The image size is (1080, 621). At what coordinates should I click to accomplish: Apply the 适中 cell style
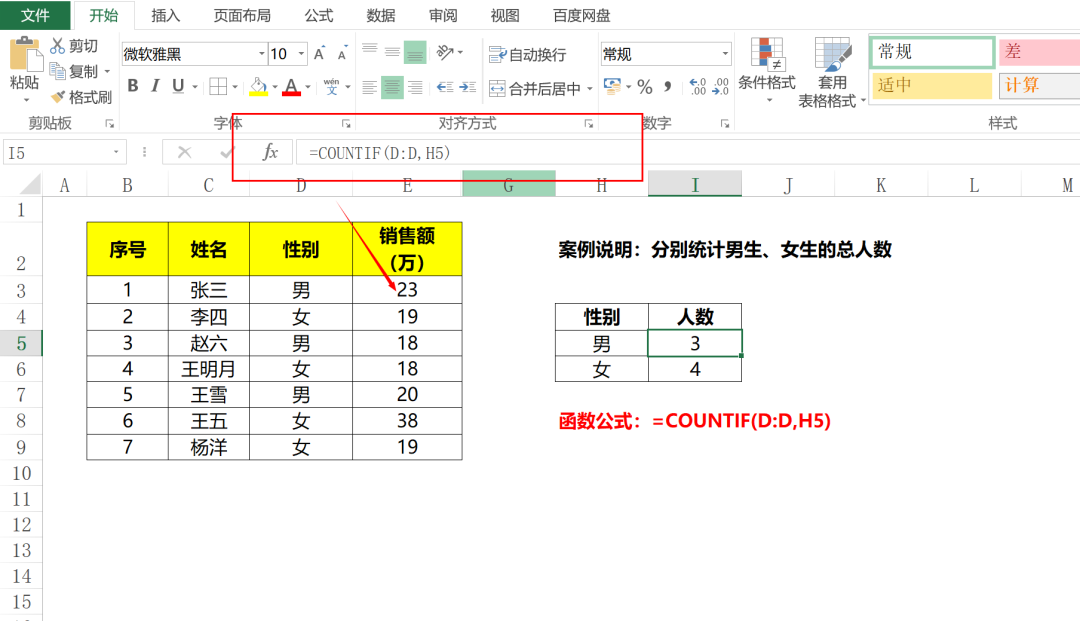931,85
